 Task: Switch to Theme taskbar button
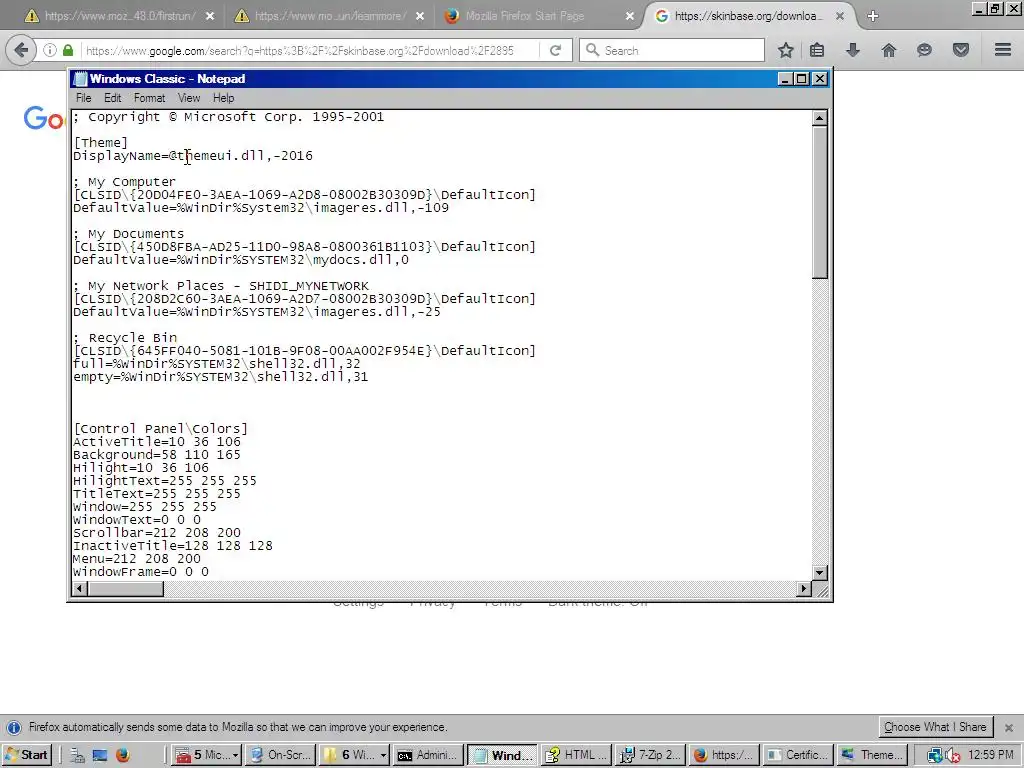(x=873, y=755)
